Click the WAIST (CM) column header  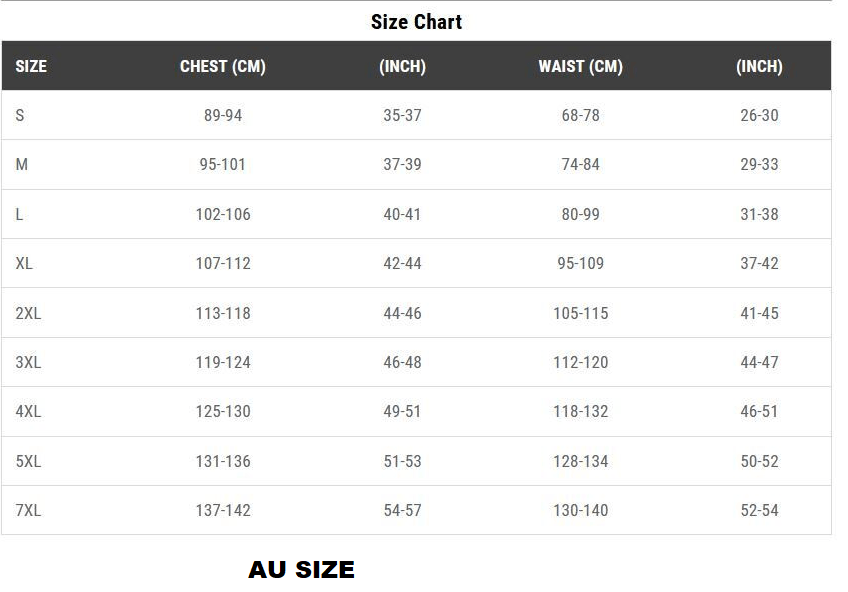(x=580, y=67)
